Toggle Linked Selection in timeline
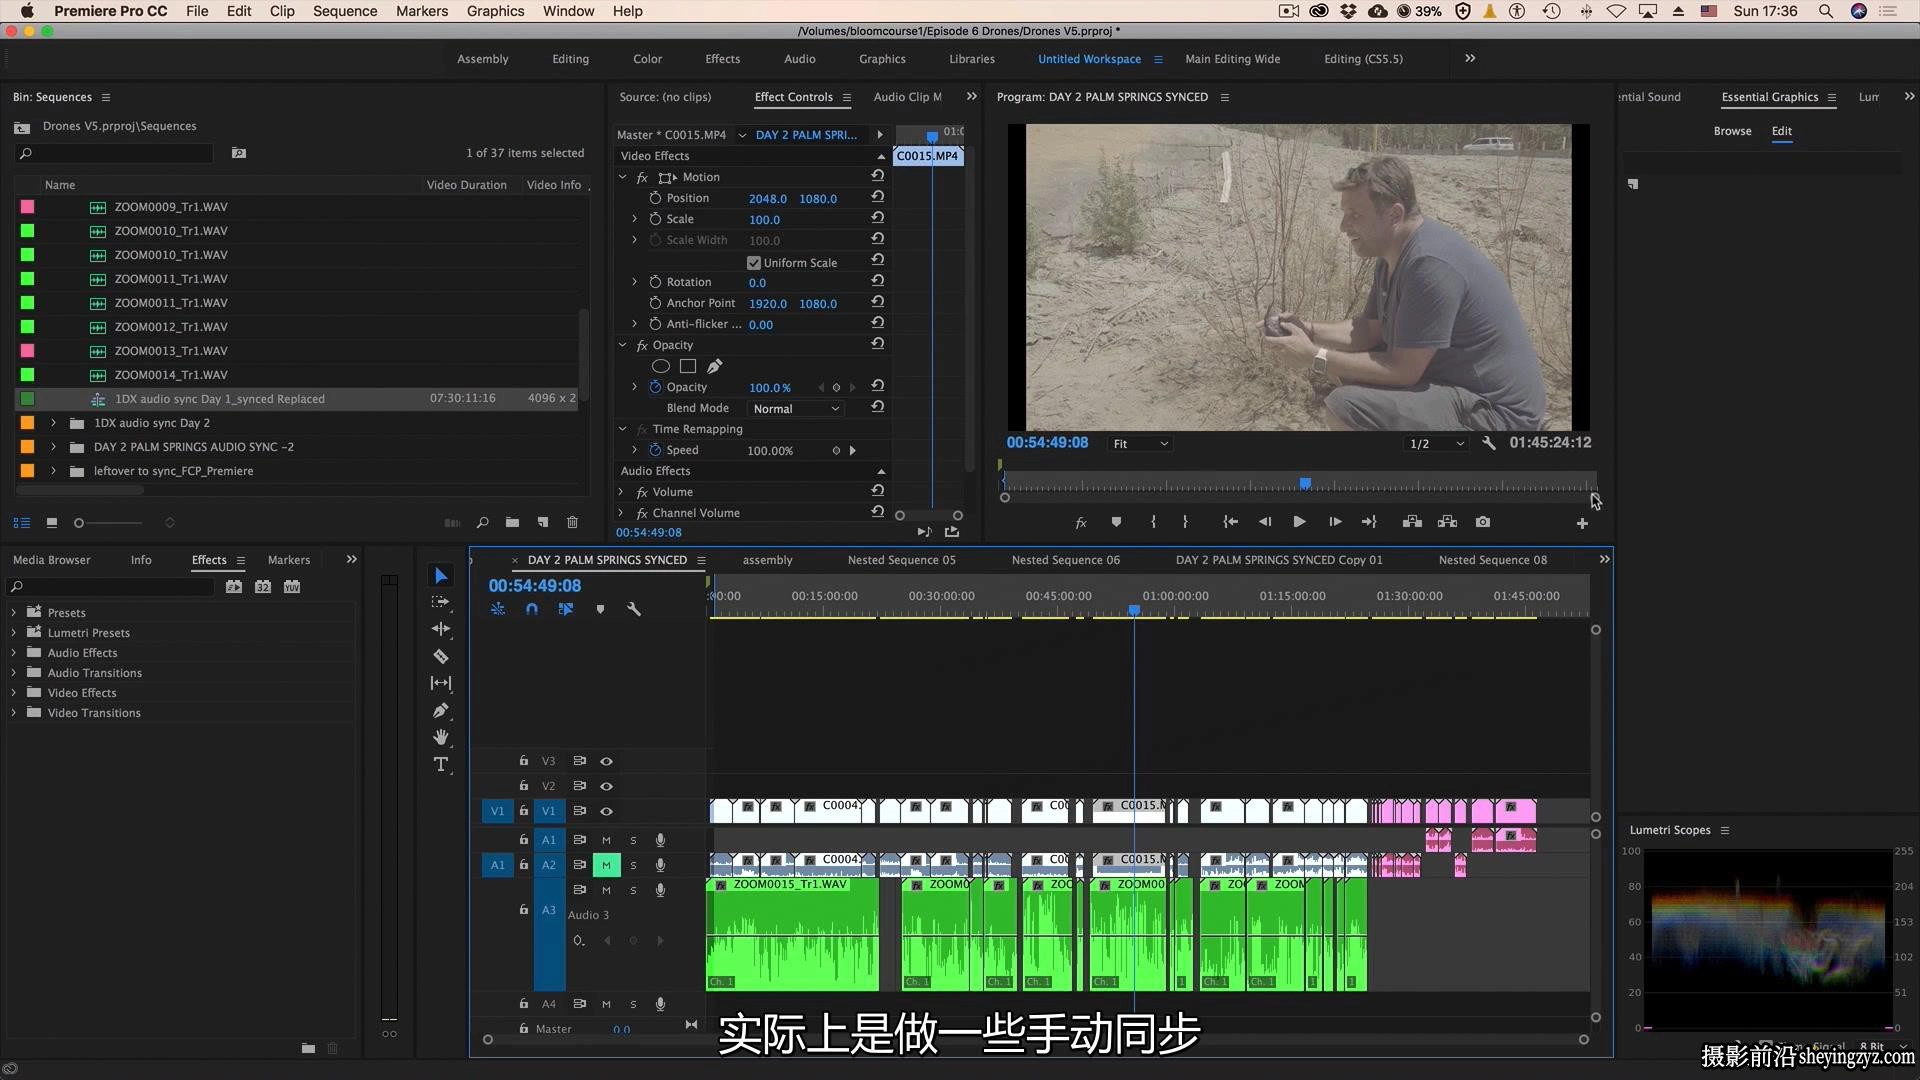This screenshot has width=1920, height=1080. [566, 609]
